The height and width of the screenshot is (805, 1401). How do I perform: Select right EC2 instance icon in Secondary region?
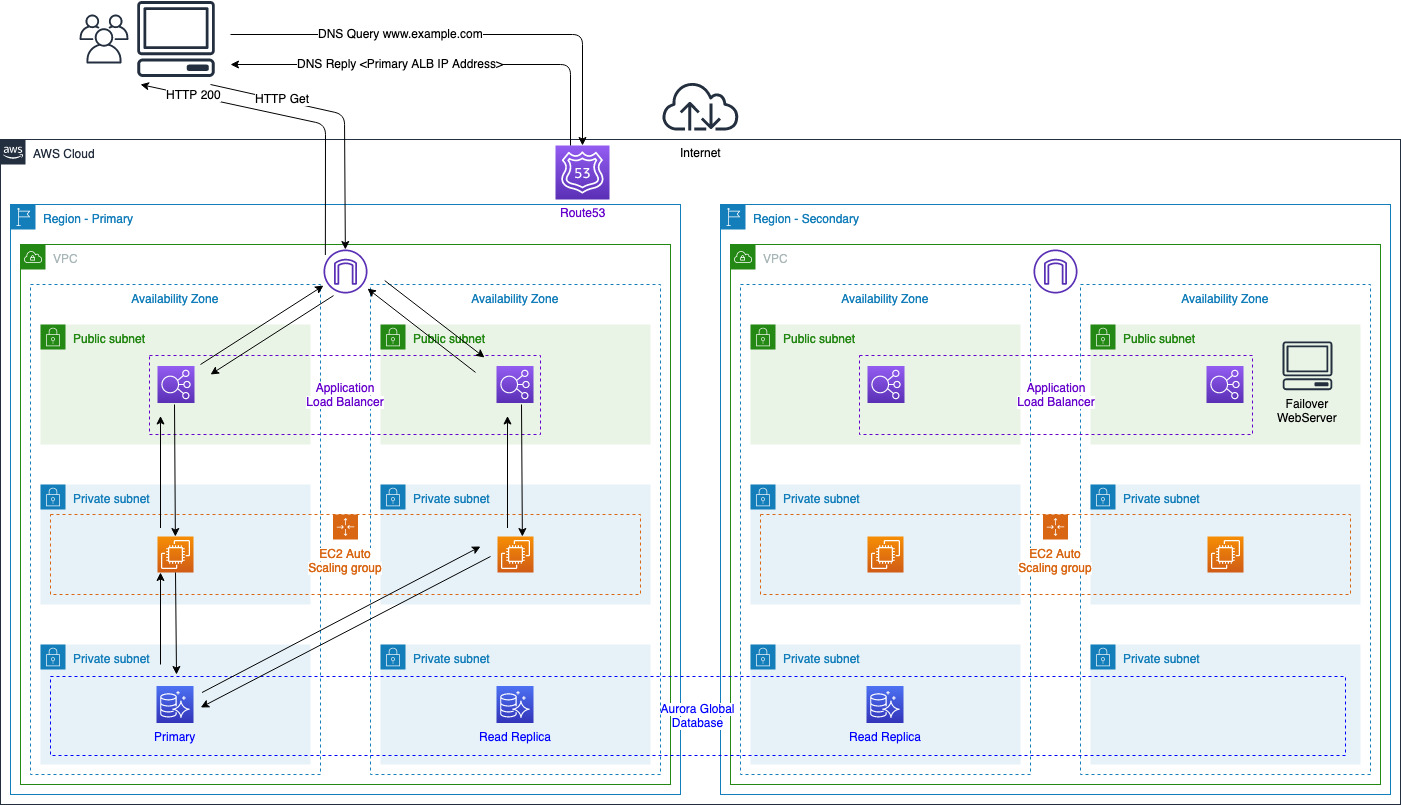(1225, 554)
